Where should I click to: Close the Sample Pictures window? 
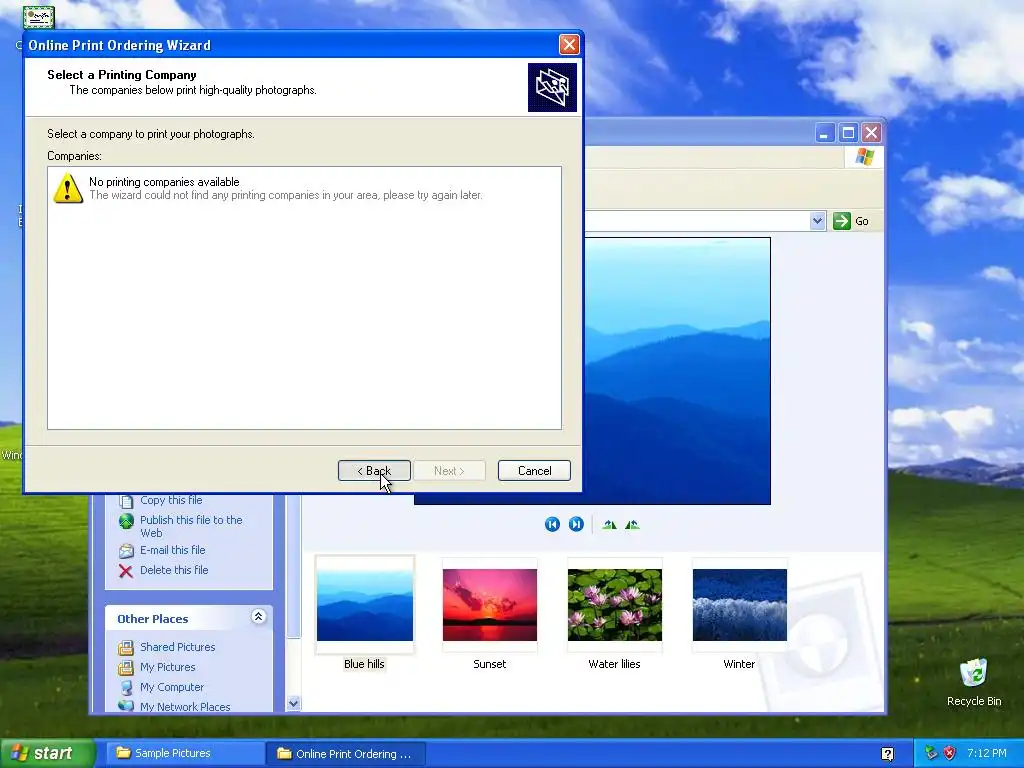coord(871,133)
